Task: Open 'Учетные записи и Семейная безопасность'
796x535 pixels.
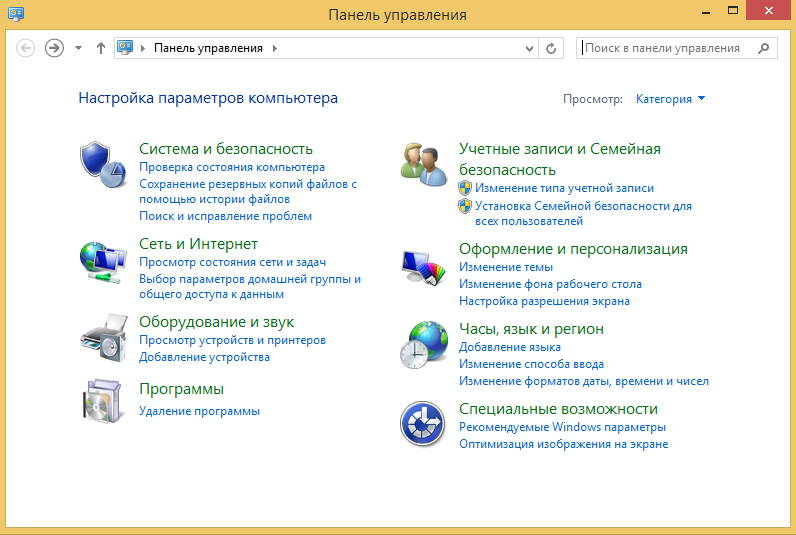Action: coord(559,159)
